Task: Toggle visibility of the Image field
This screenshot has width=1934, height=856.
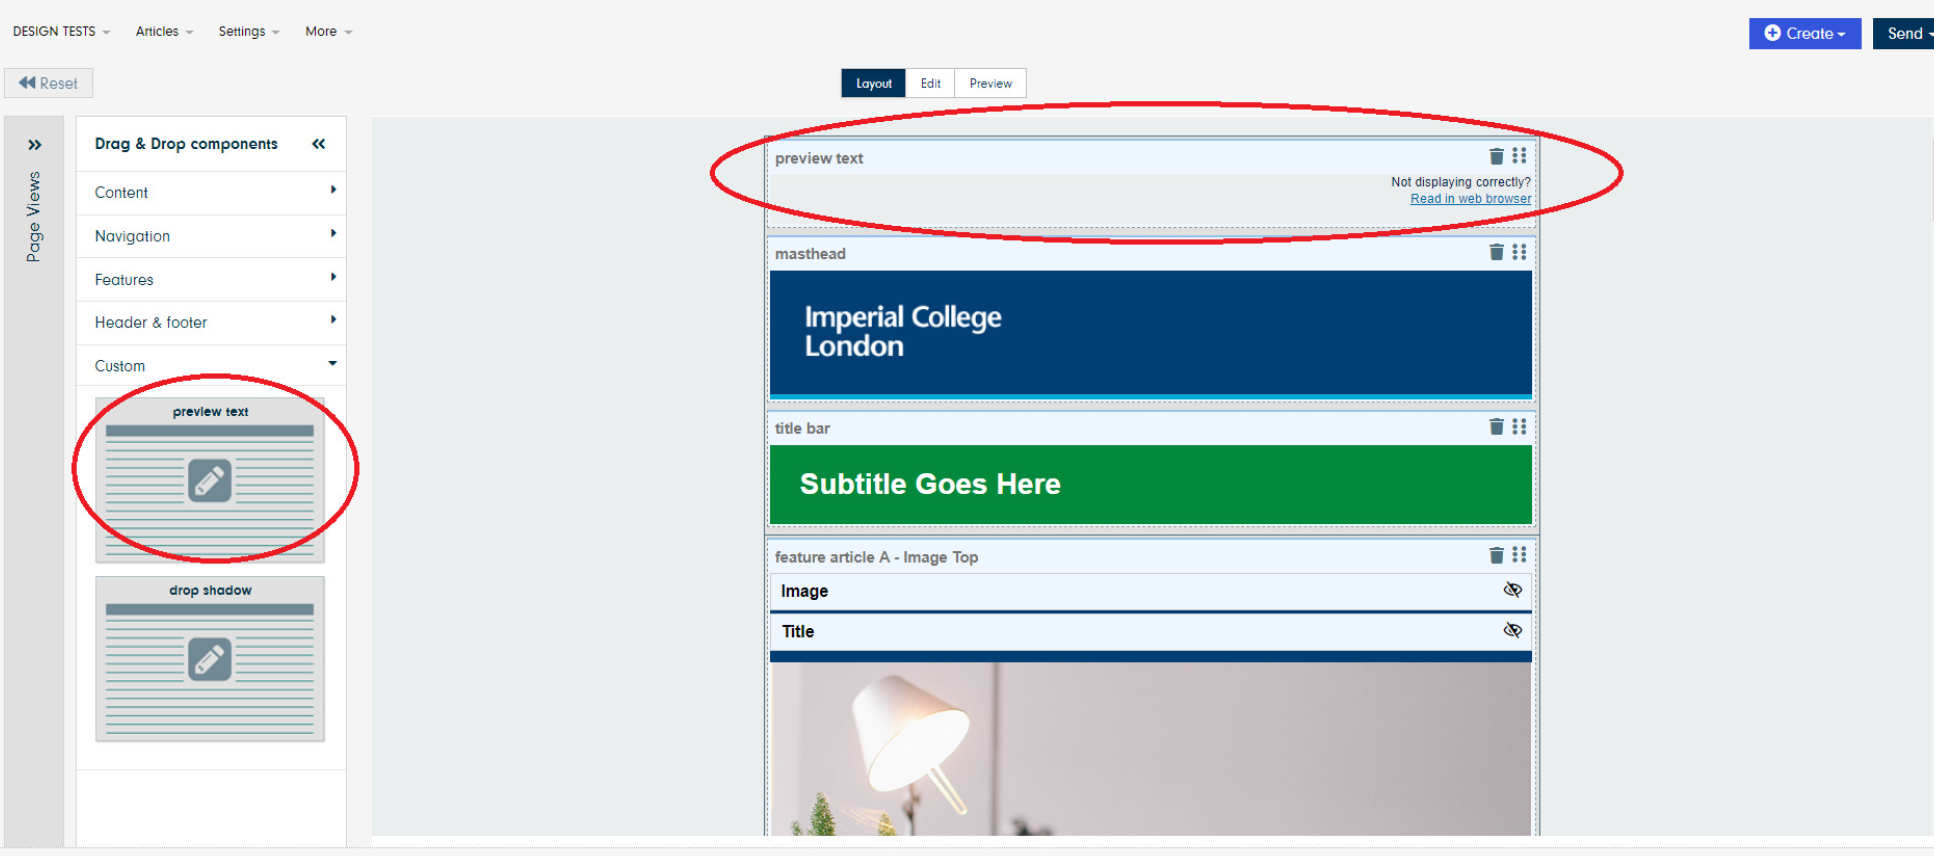Action: click(x=1512, y=590)
